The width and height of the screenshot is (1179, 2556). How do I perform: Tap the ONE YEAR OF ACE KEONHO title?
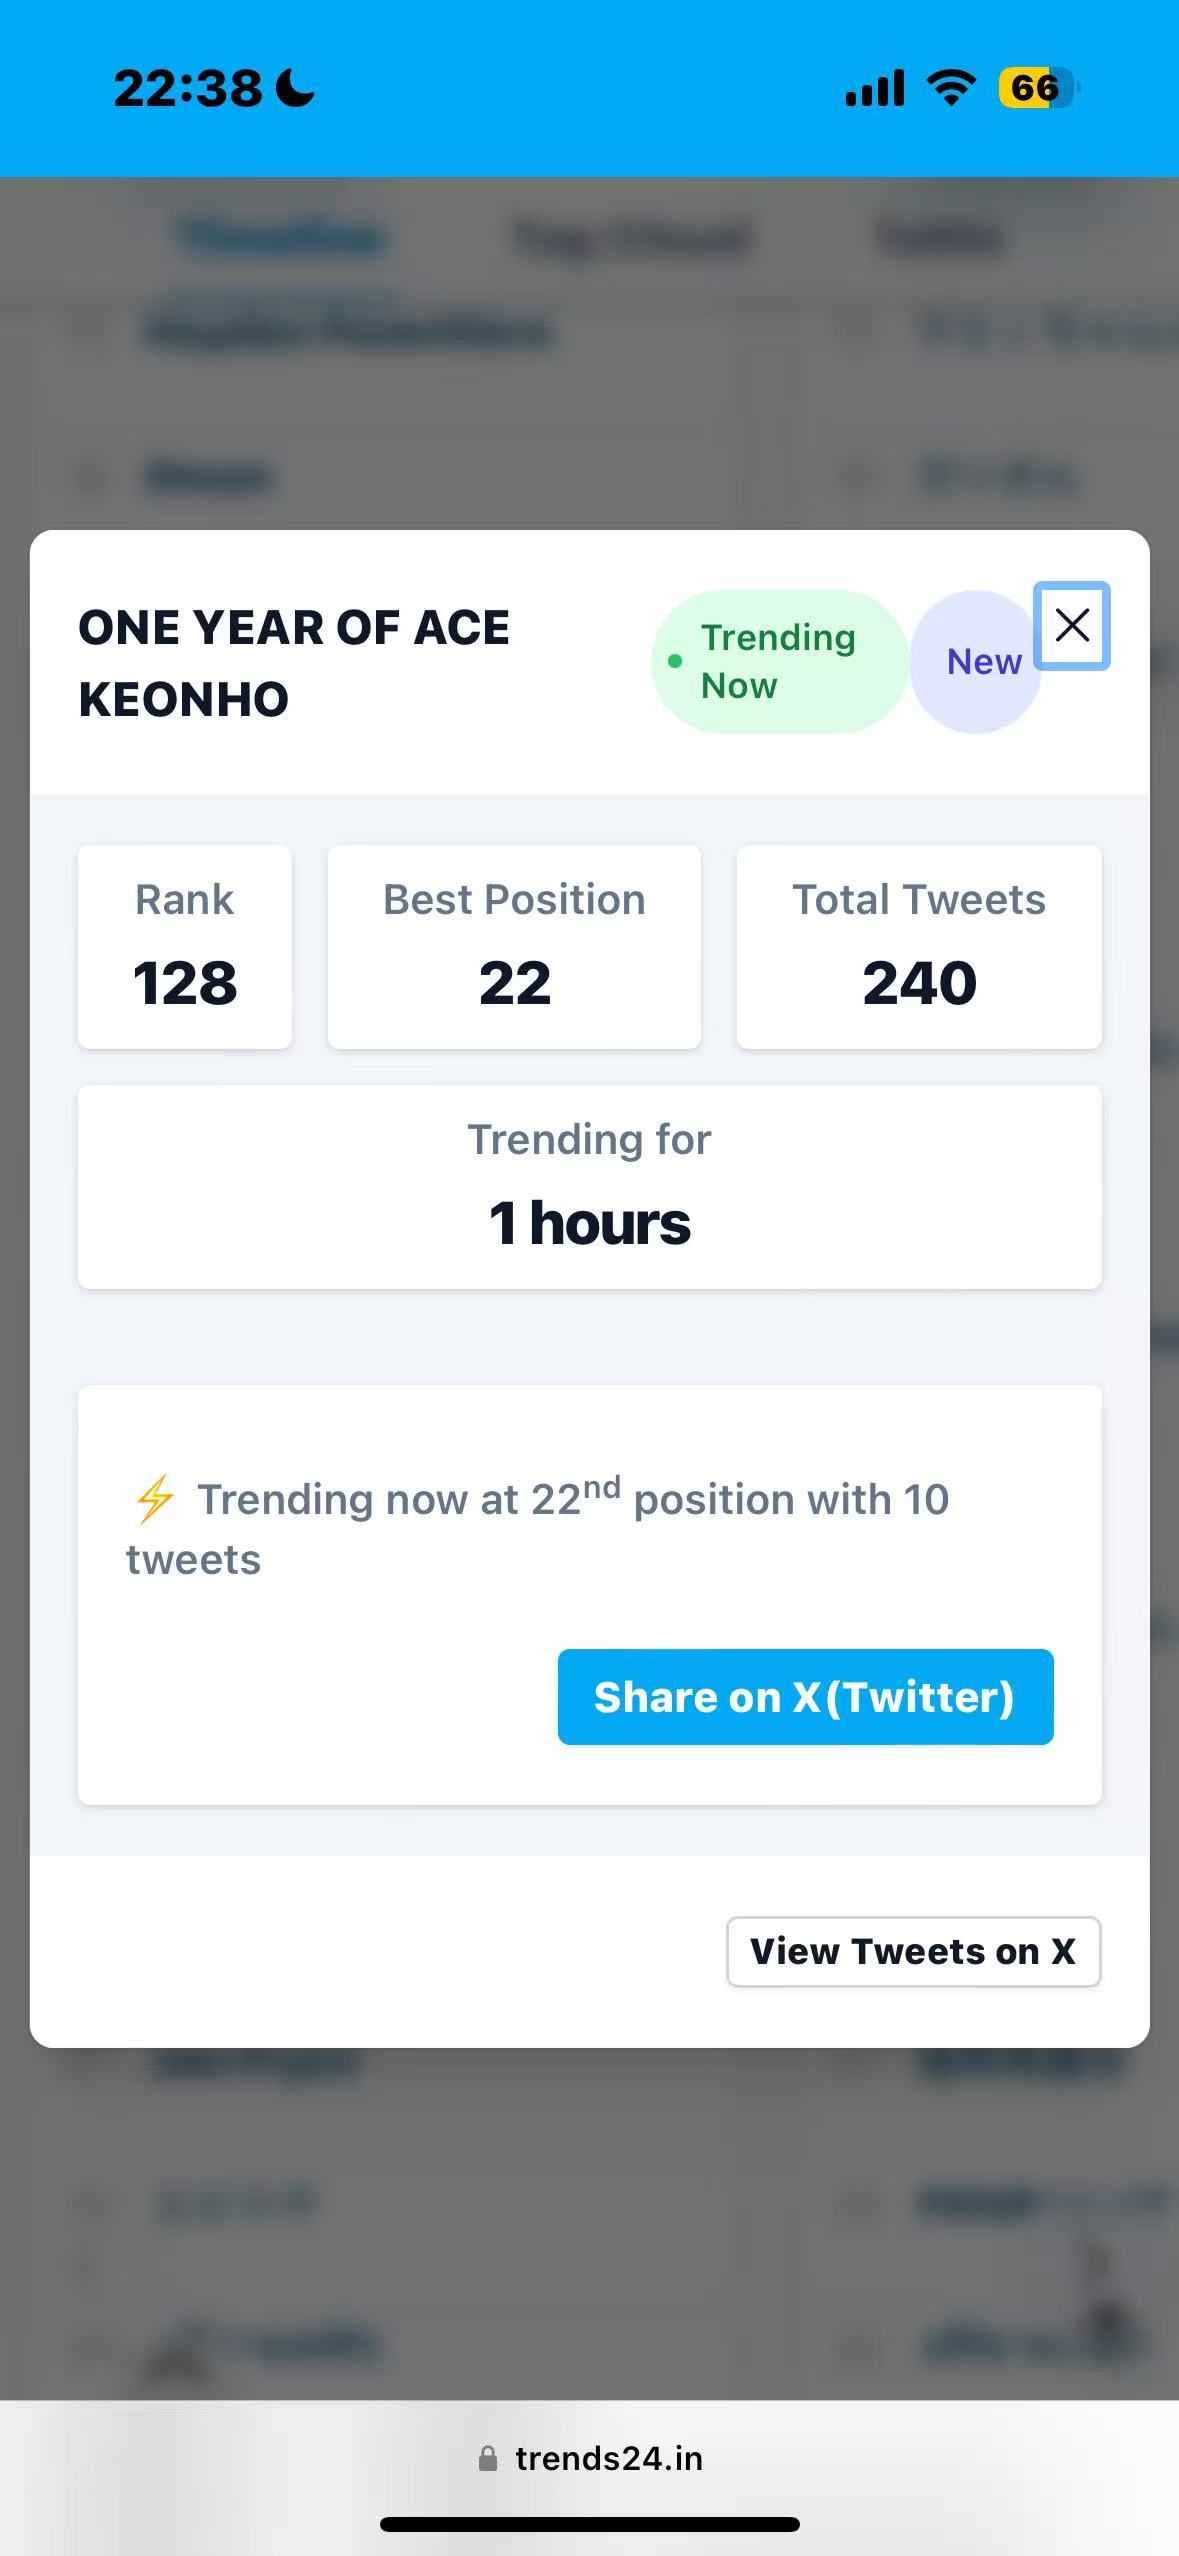[294, 662]
